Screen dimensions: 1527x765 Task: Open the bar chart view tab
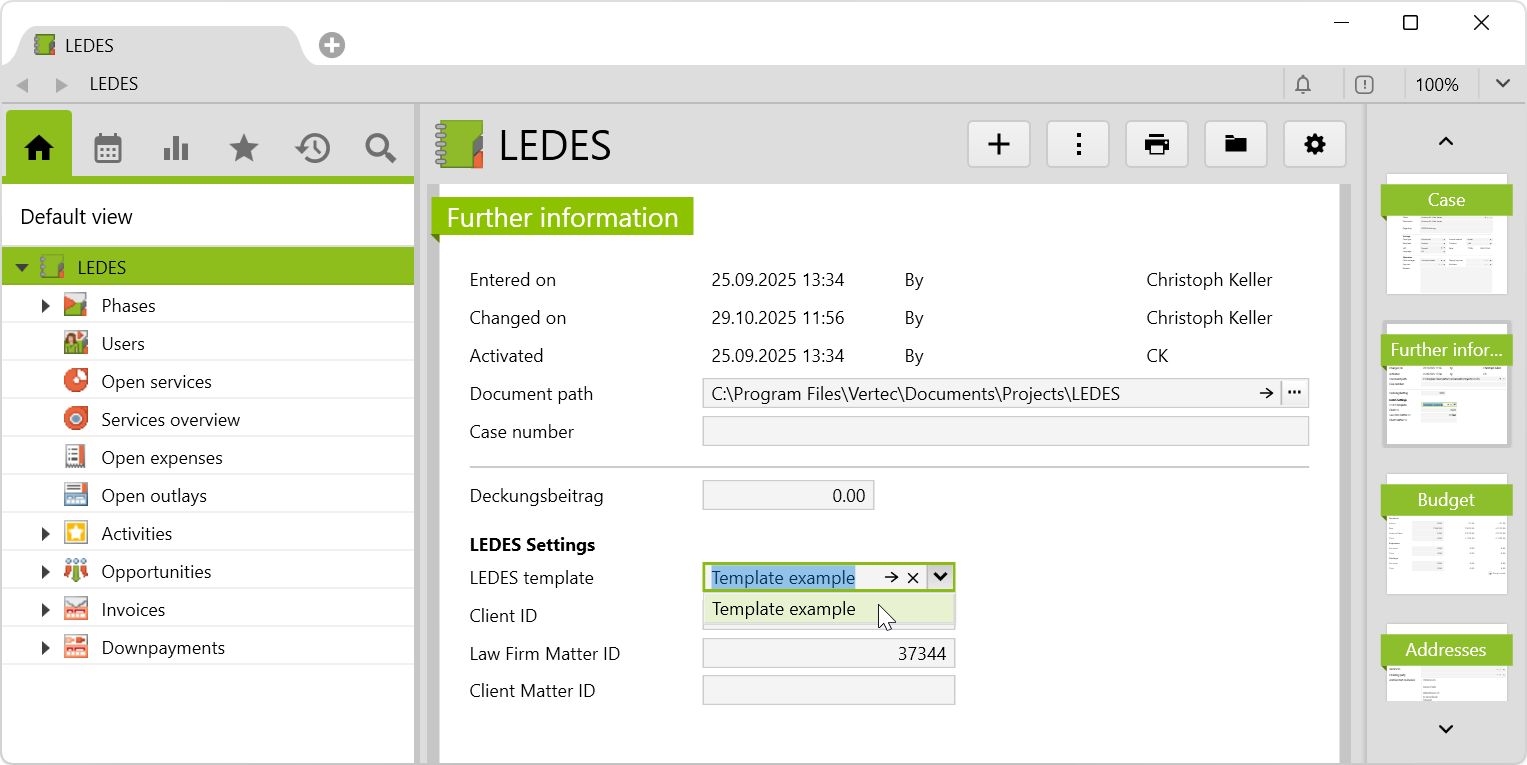[176, 149]
